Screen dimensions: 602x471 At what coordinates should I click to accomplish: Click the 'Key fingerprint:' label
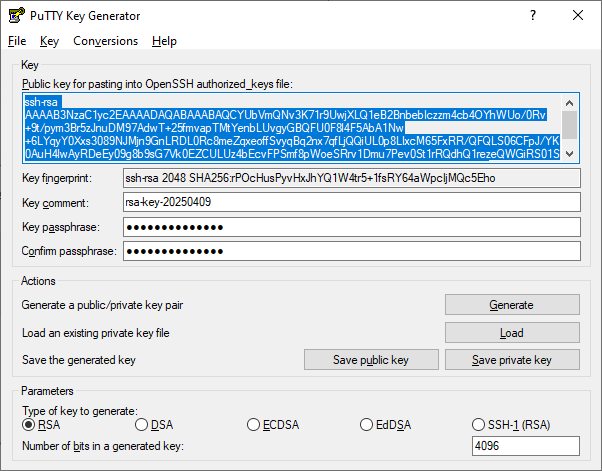tap(57, 178)
